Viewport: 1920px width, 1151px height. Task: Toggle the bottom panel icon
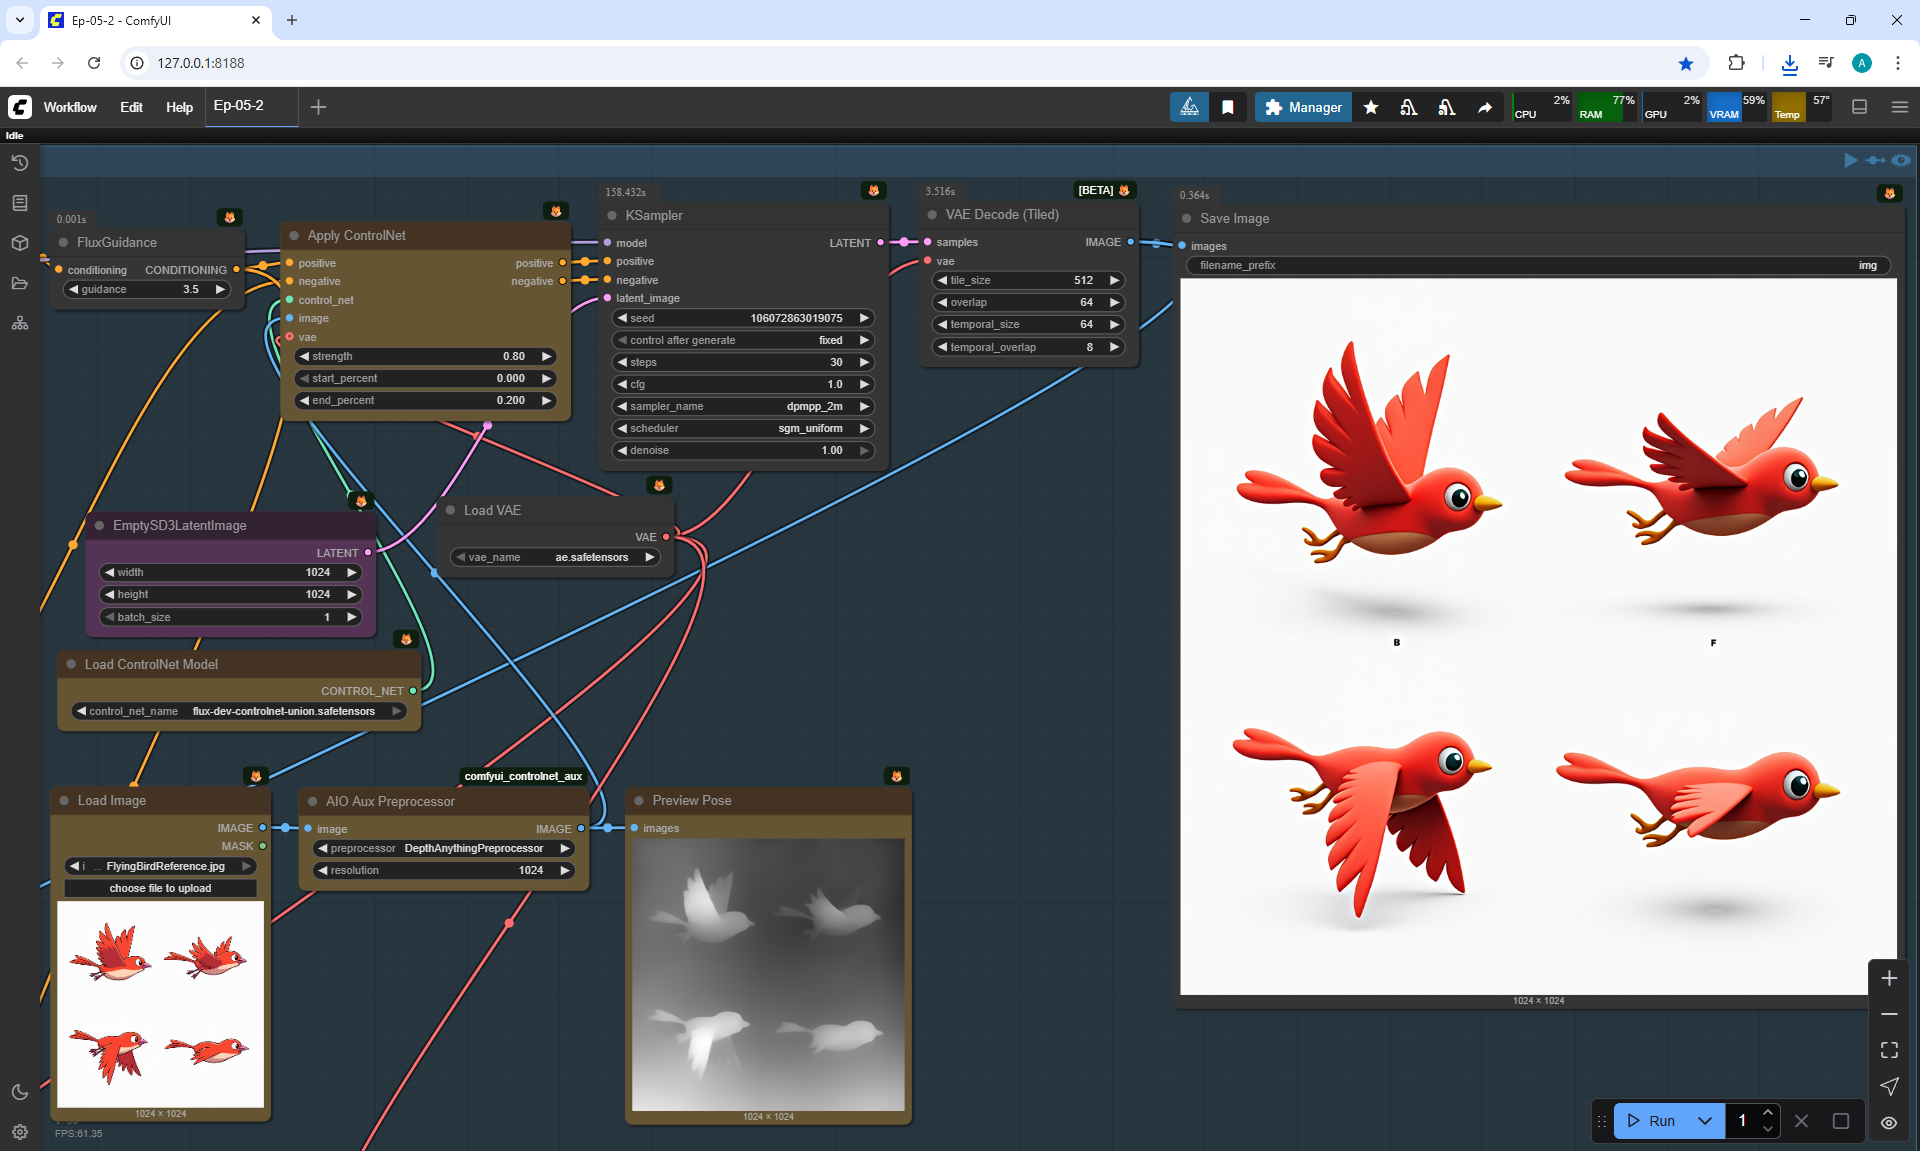pos(1859,107)
